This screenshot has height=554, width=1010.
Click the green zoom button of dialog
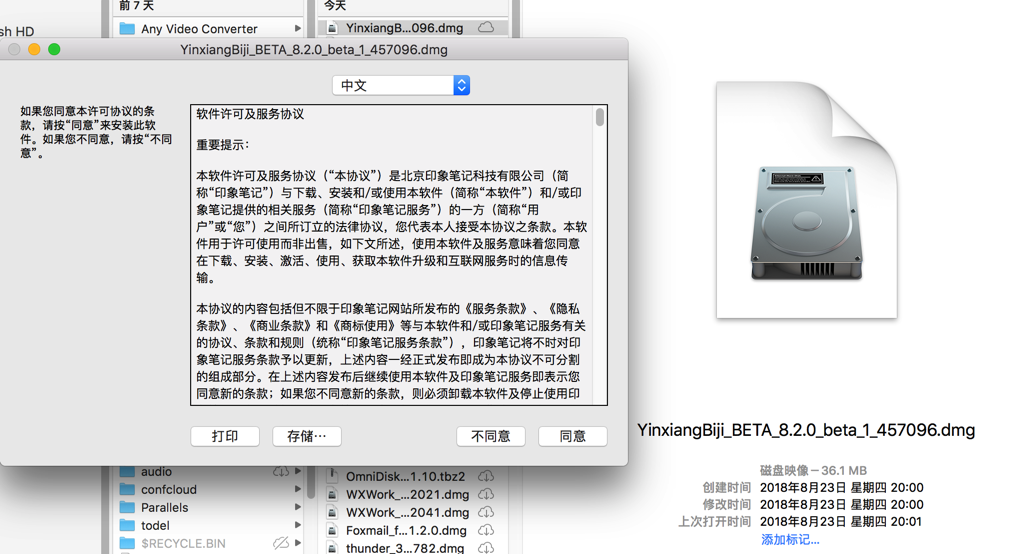click(54, 50)
